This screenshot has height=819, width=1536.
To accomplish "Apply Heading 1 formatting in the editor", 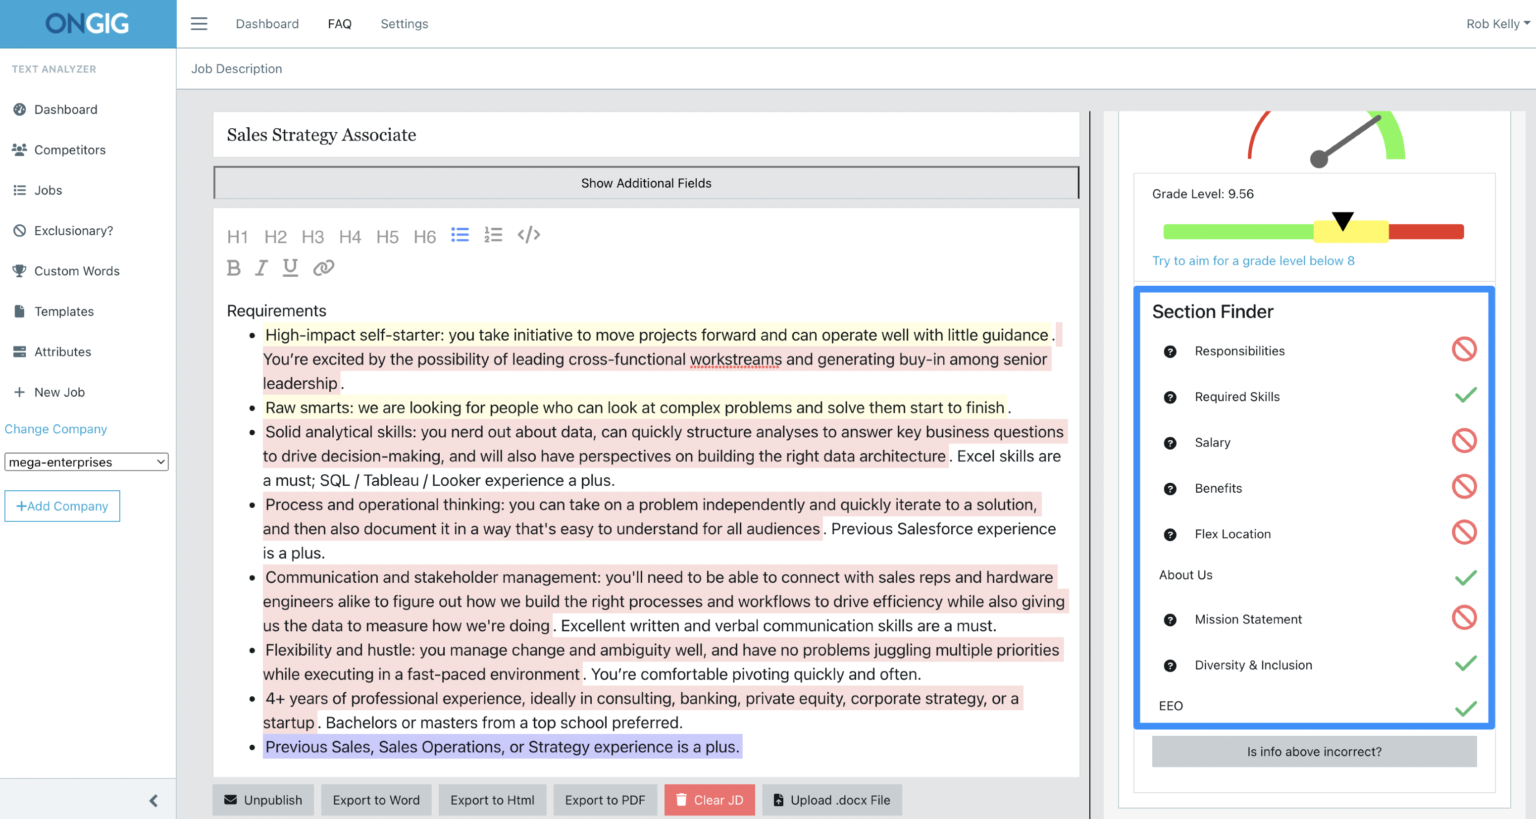I will (237, 236).
